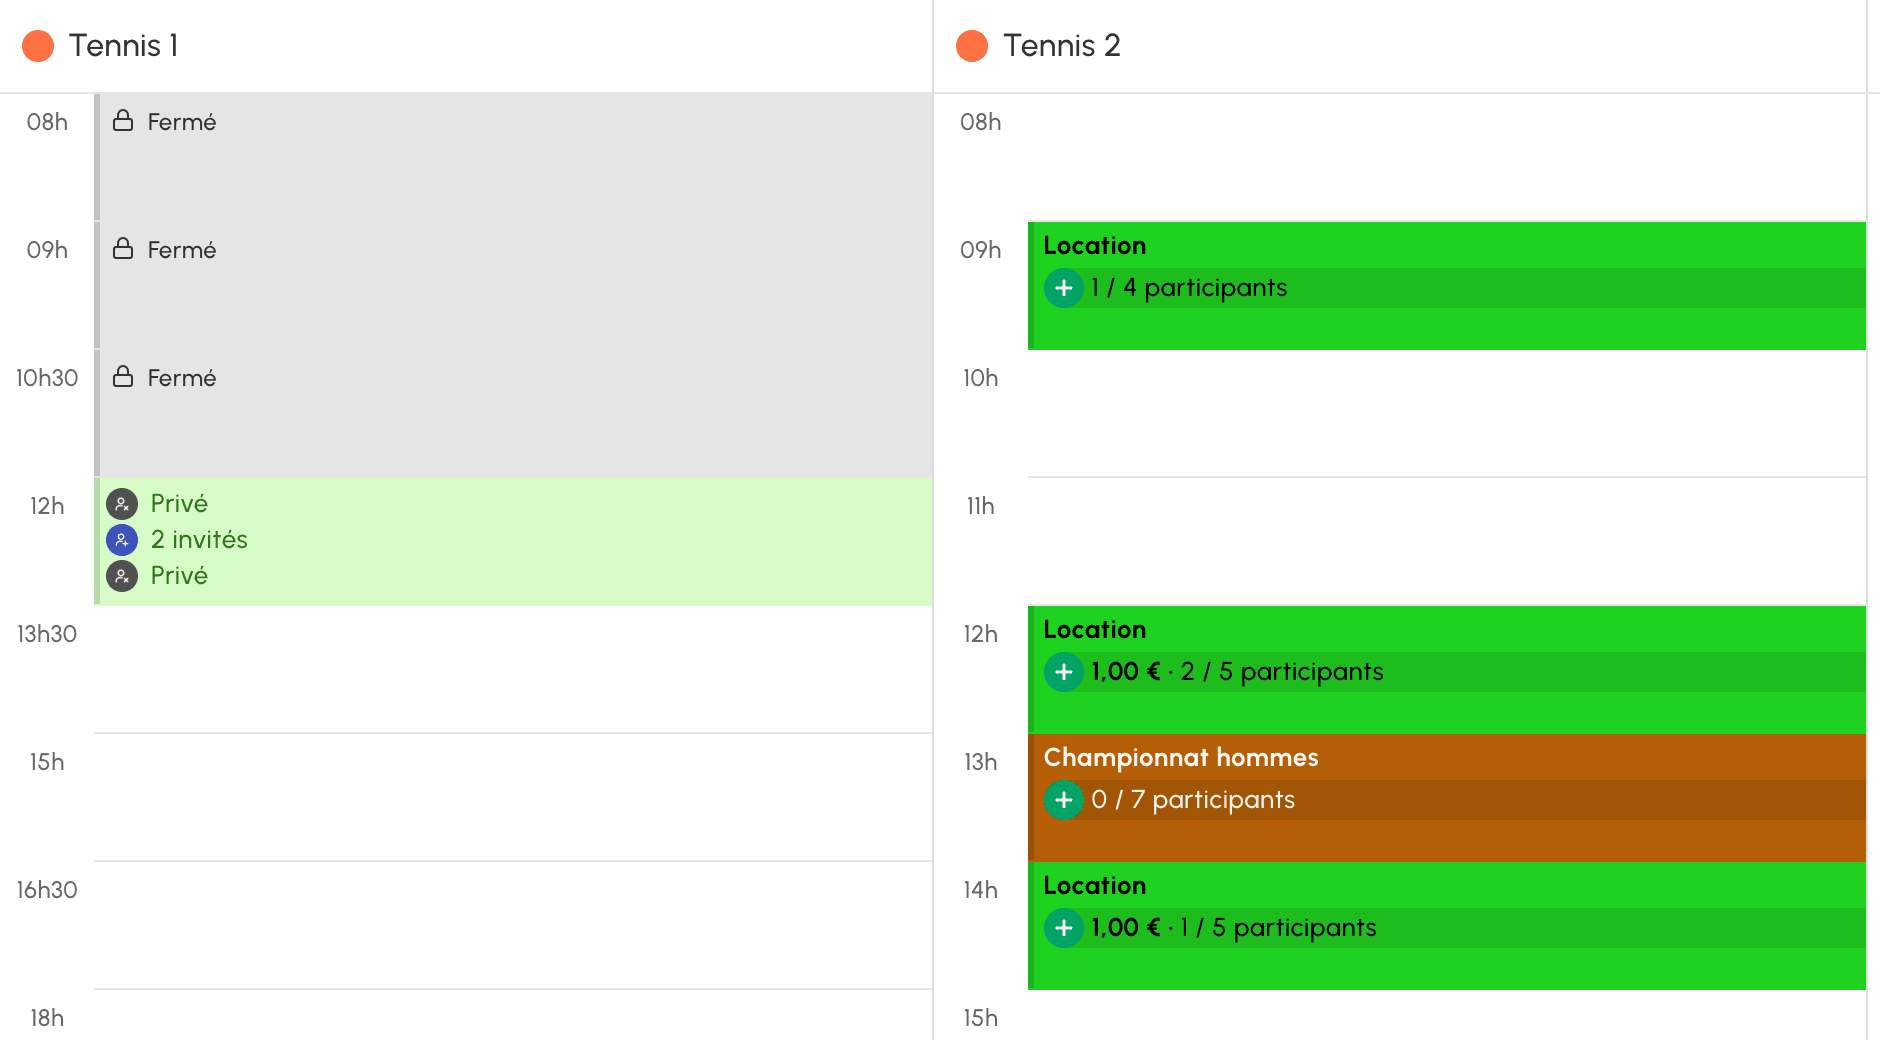Click lock icon on 09h Fermé slot

(x=123, y=249)
